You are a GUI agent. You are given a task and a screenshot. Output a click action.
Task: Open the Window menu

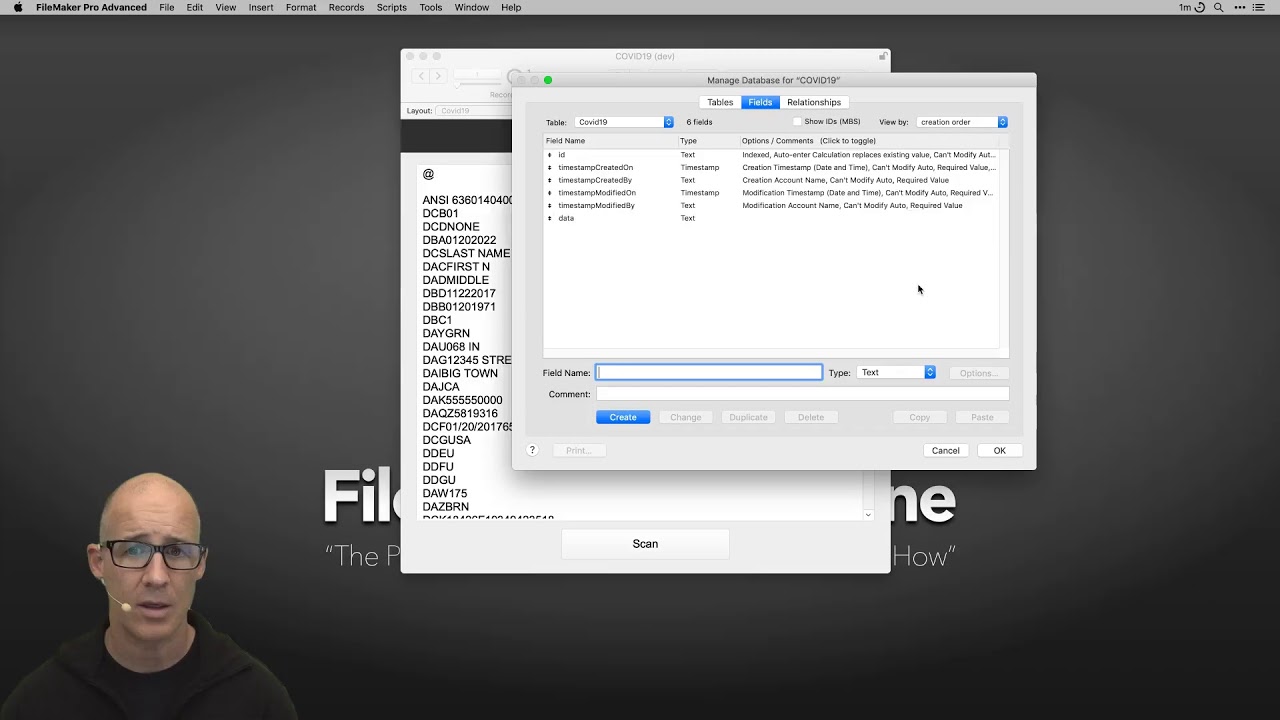coord(472,7)
